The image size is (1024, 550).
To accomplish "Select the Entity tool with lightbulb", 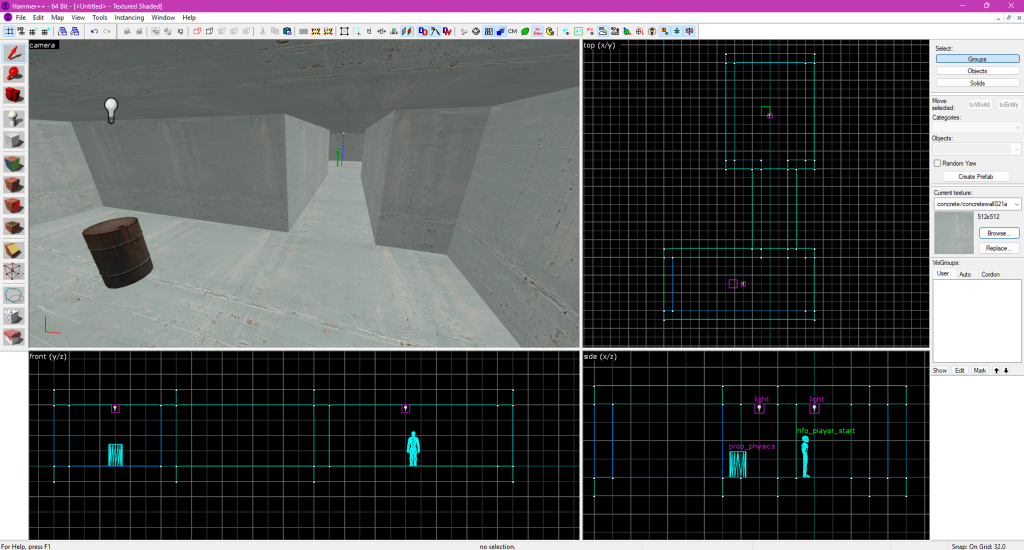I will pos(14,118).
